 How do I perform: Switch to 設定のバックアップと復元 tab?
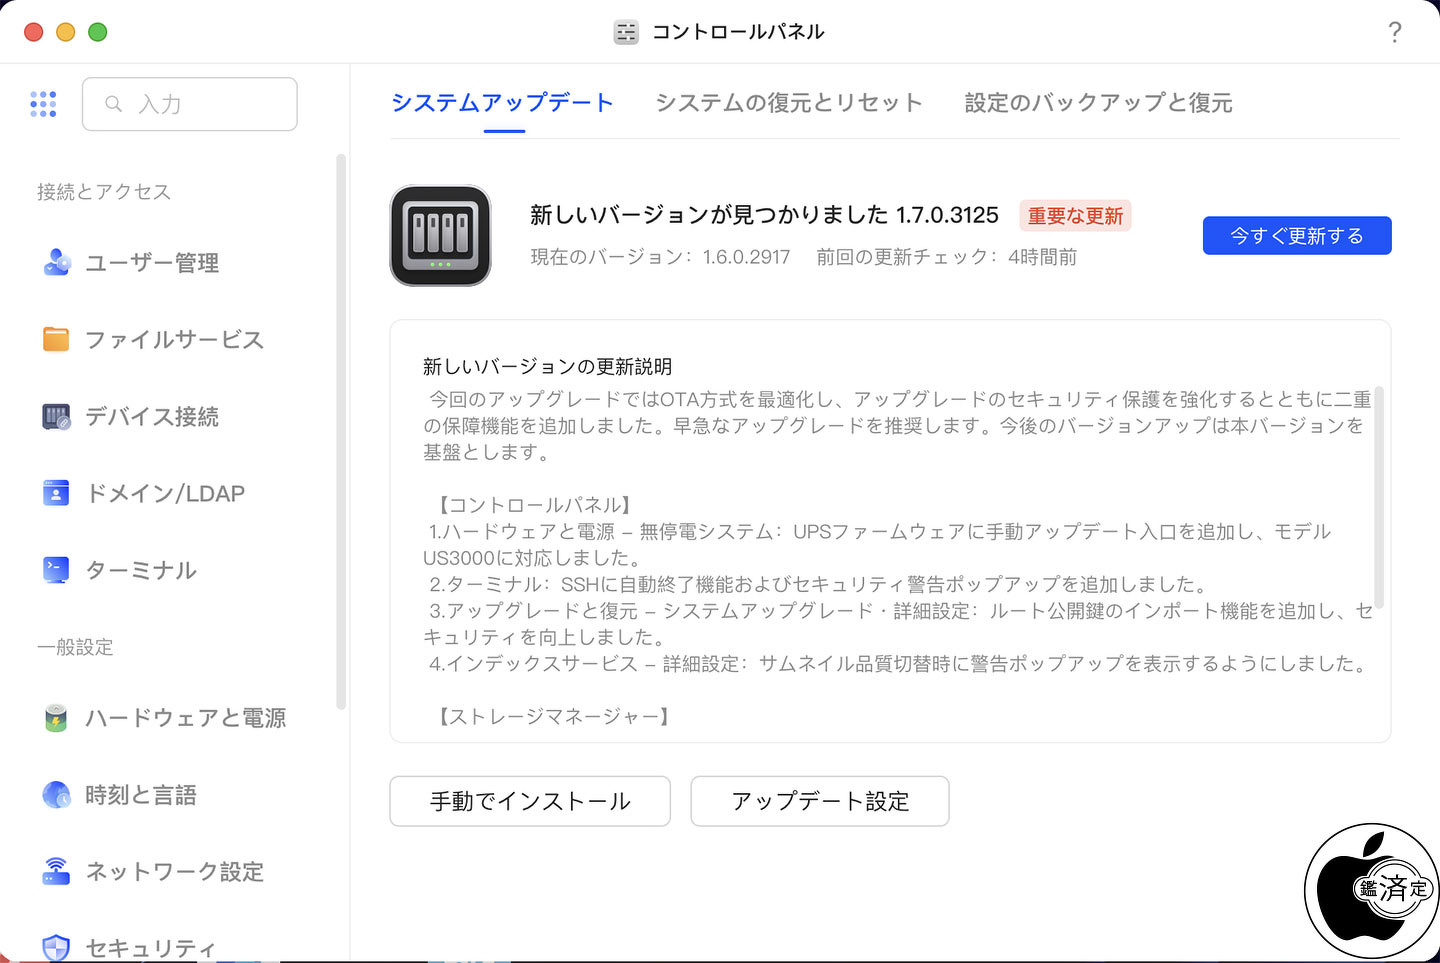coord(1098,103)
